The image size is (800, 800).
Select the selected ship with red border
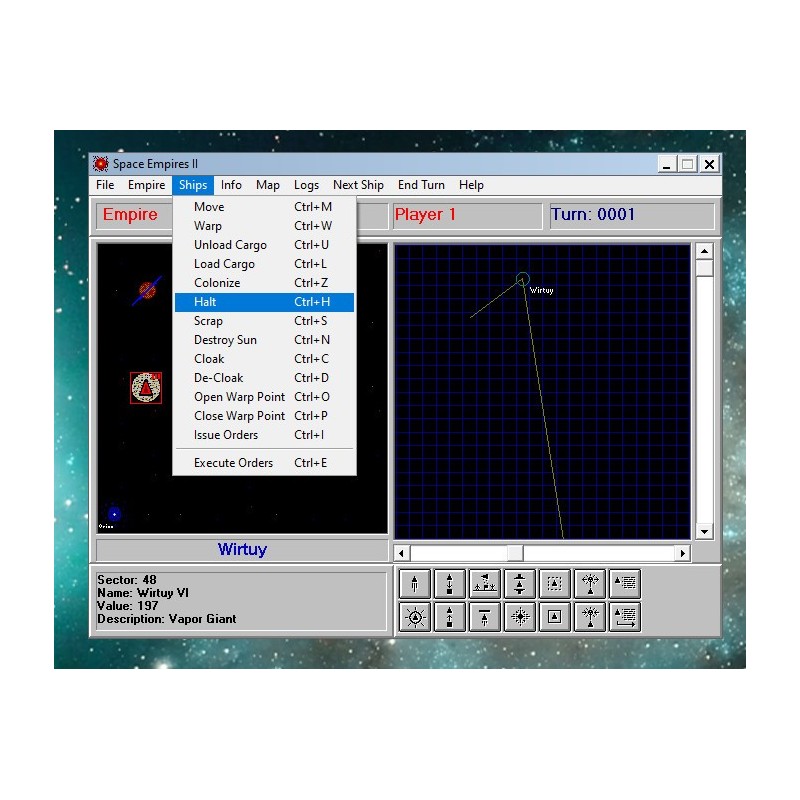pos(146,388)
